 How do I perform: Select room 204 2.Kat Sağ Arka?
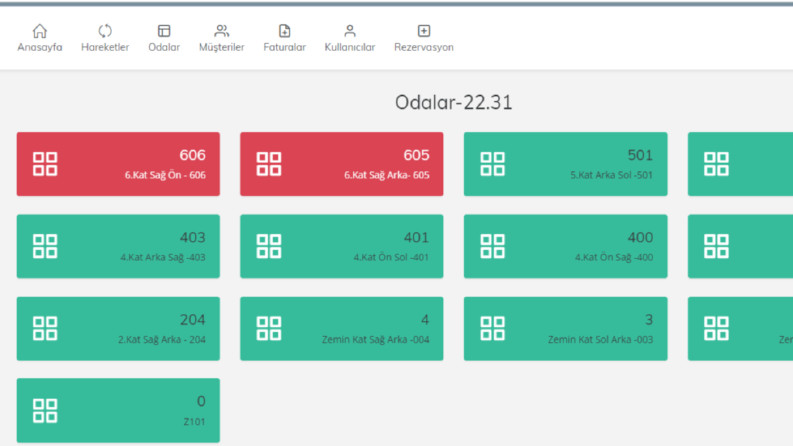coord(118,329)
